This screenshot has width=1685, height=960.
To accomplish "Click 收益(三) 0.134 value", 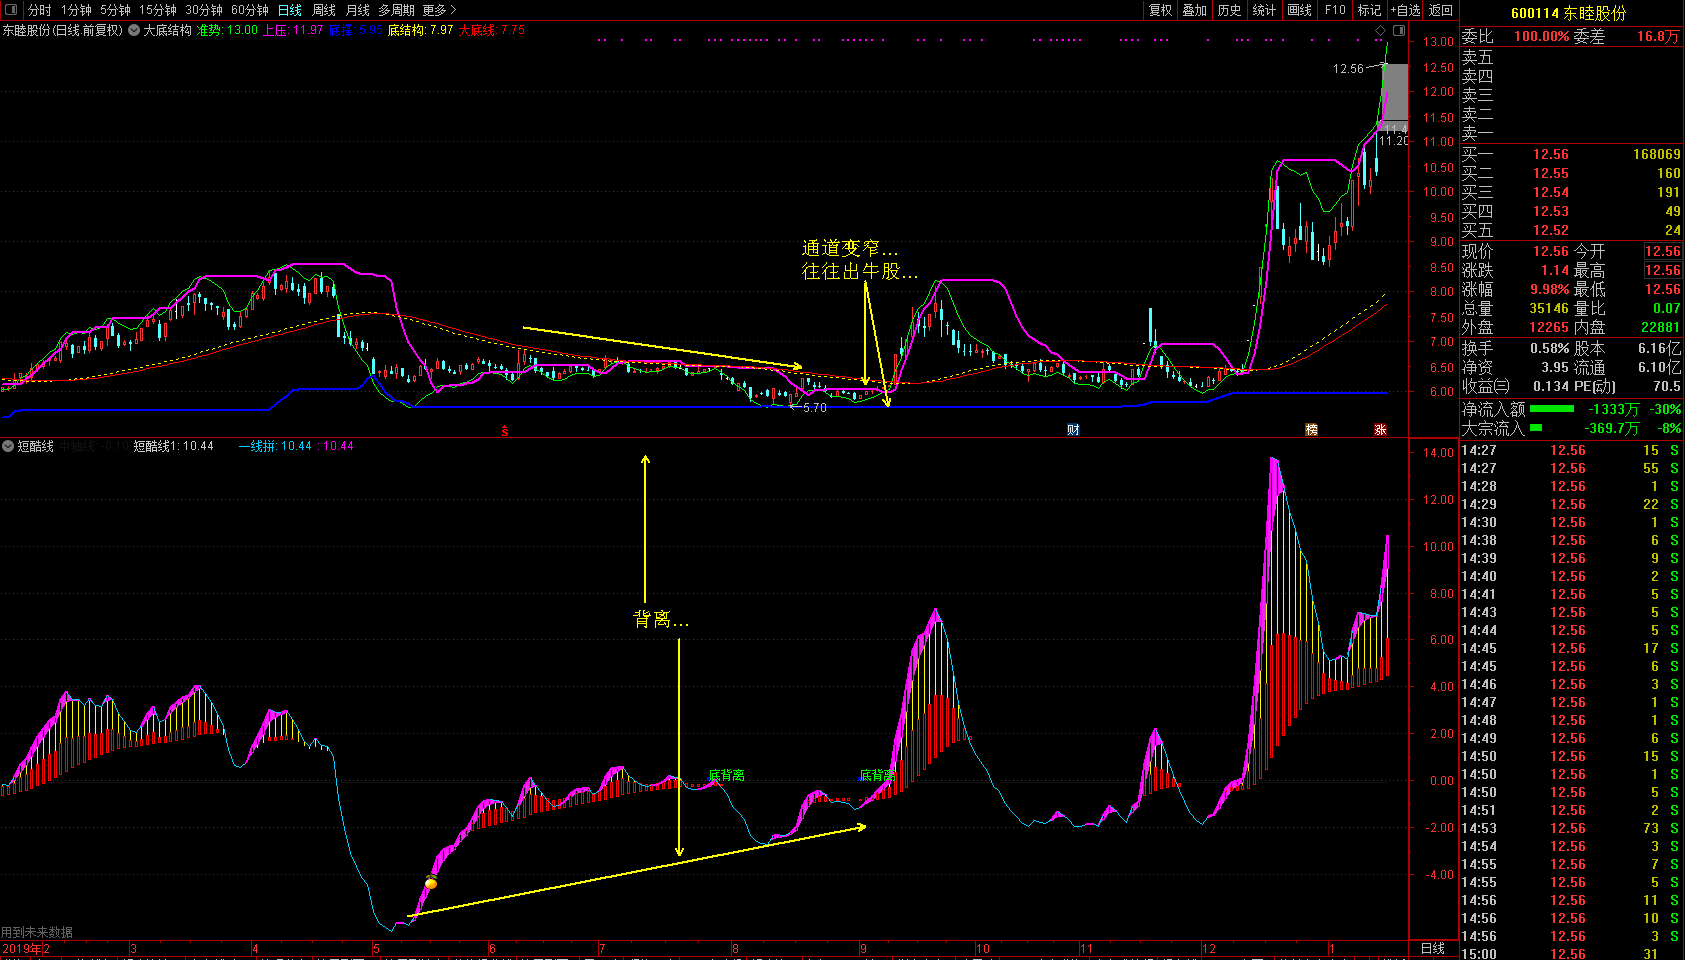I will click(1551, 386).
